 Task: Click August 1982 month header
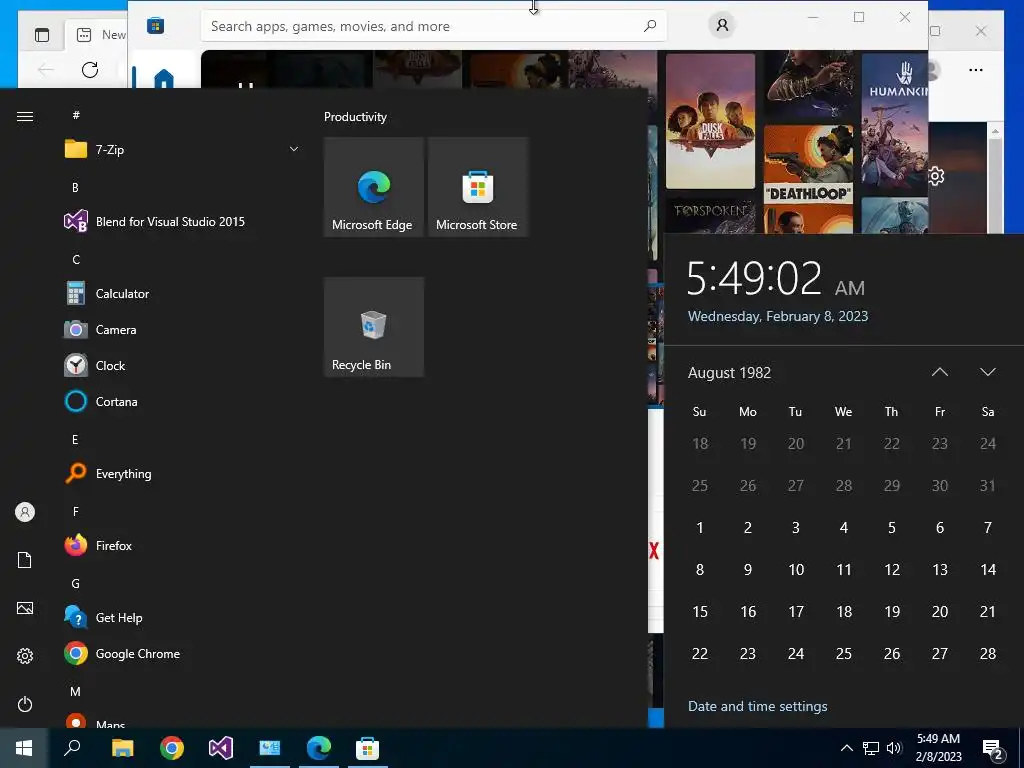click(x=729, y=373)
